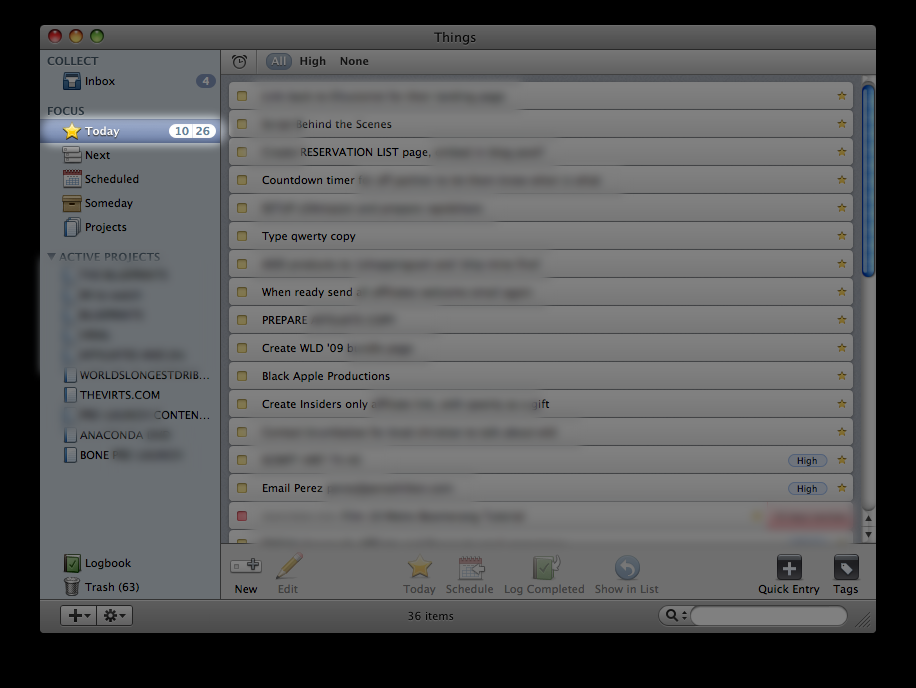916x688 pixels.
Task: Select the Today focus list
Action: point(130,131)
